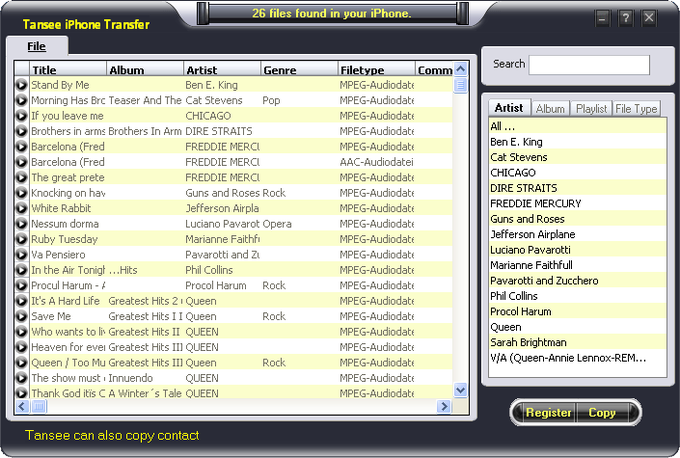Select 'All ...' in the artist list

pyautogui.click(x=577, y=126)
